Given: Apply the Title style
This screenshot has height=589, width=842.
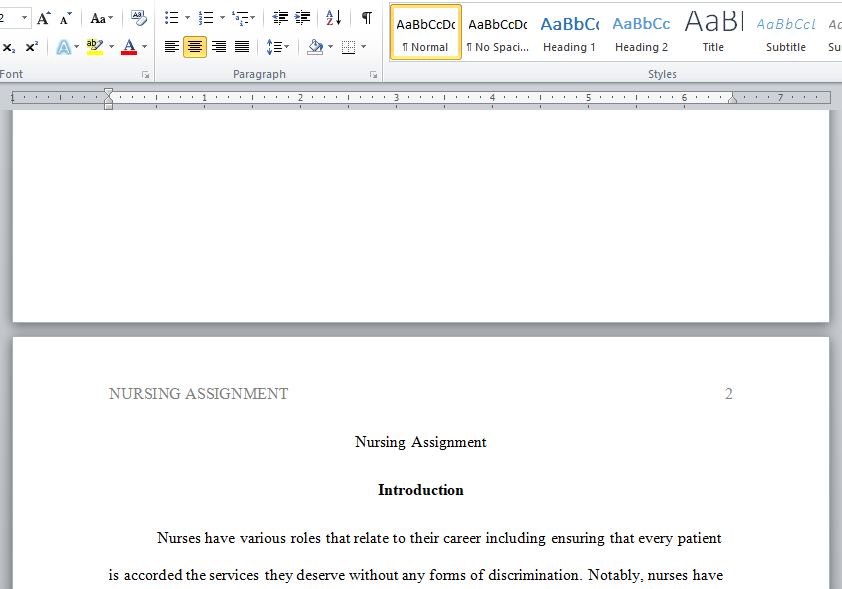Looking at the screenshot, I should pyautogui.click(x=713, y=32).
